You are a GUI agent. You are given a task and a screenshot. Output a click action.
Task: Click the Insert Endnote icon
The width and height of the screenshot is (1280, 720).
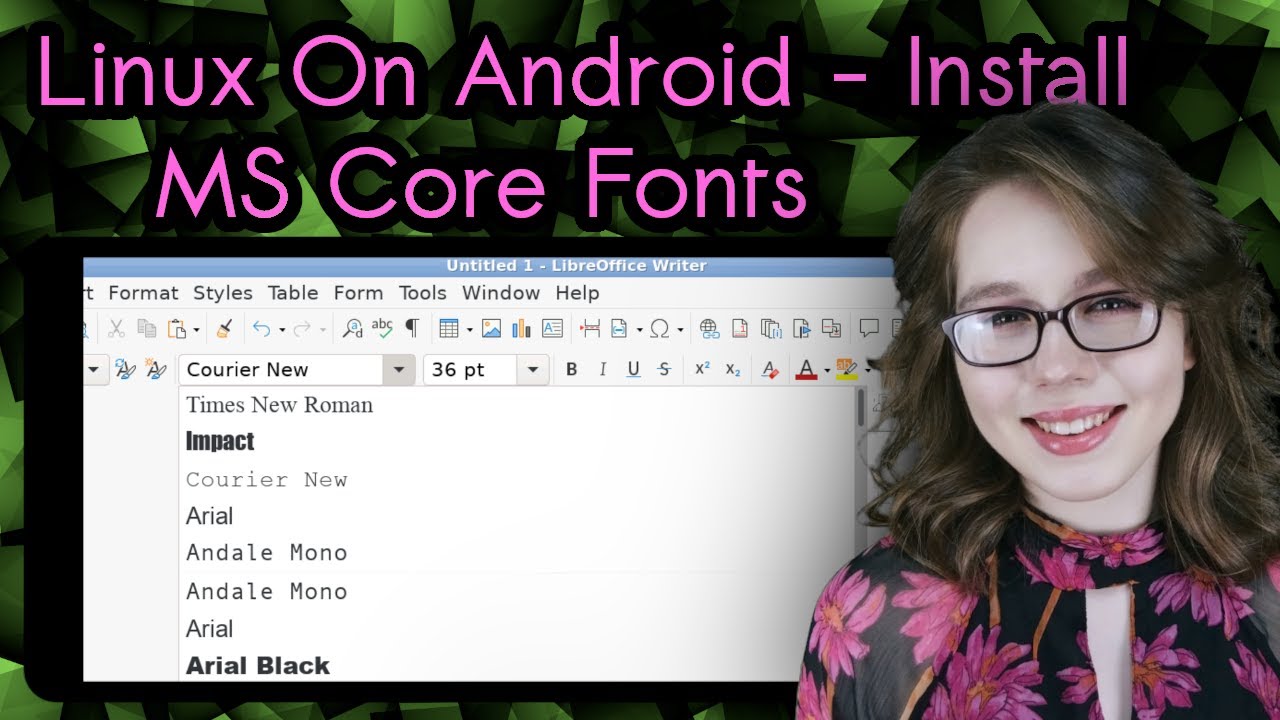[x=770, y=328]
